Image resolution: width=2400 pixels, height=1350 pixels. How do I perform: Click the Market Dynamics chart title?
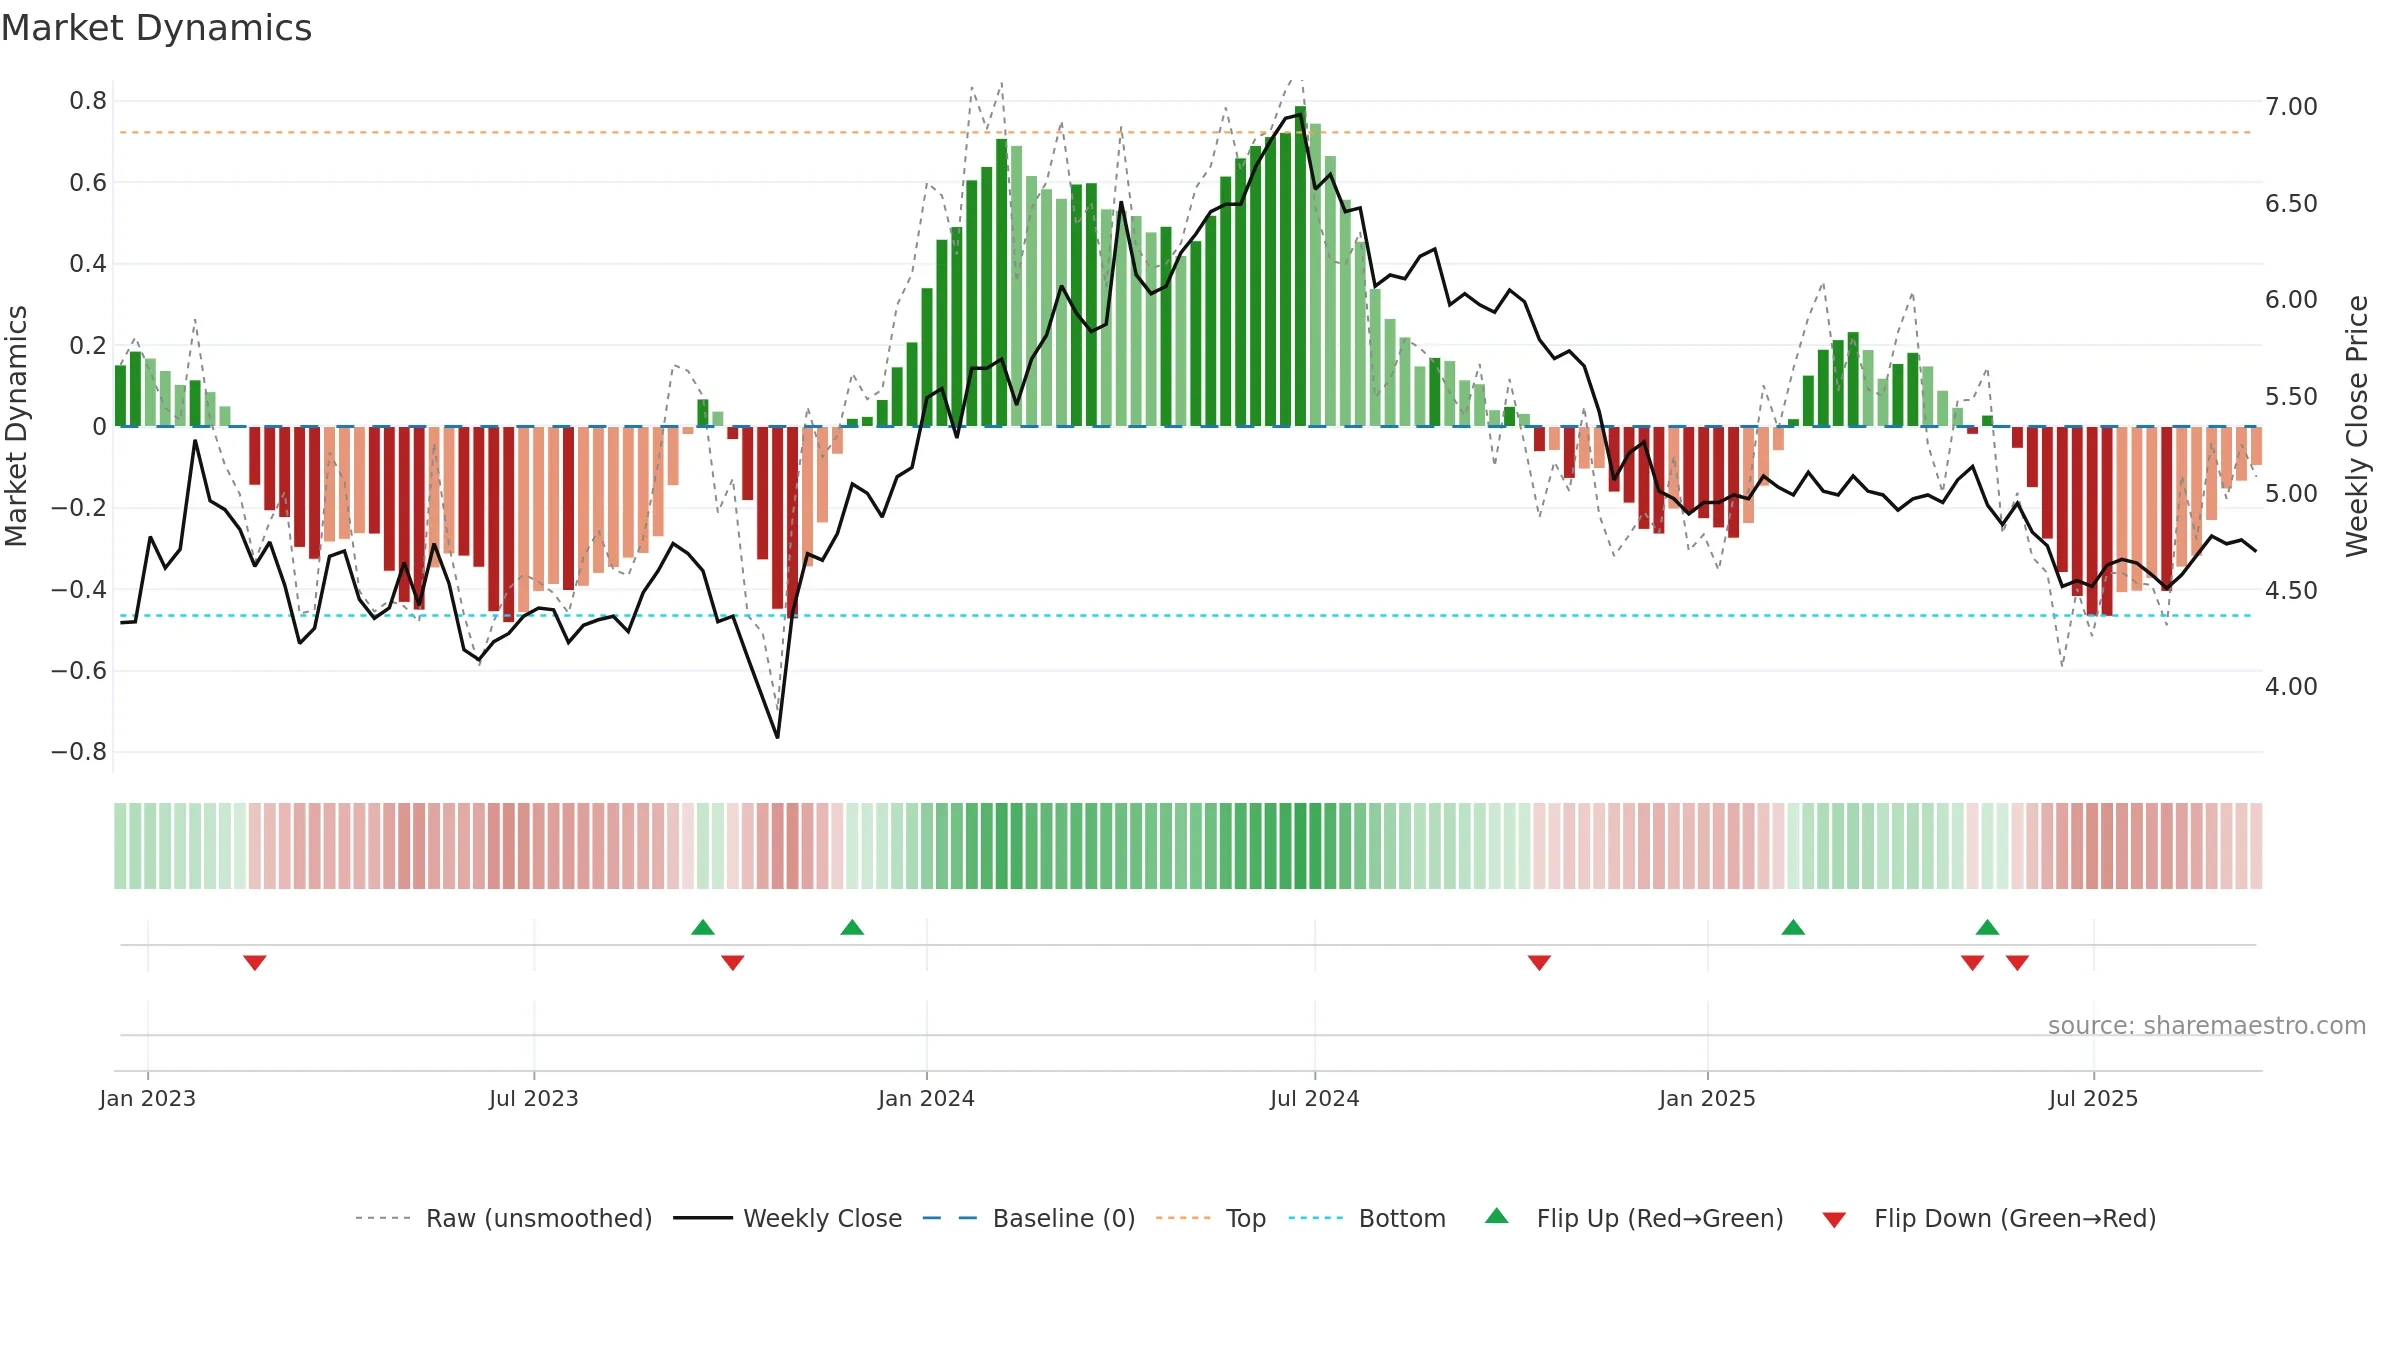(156, 28)
